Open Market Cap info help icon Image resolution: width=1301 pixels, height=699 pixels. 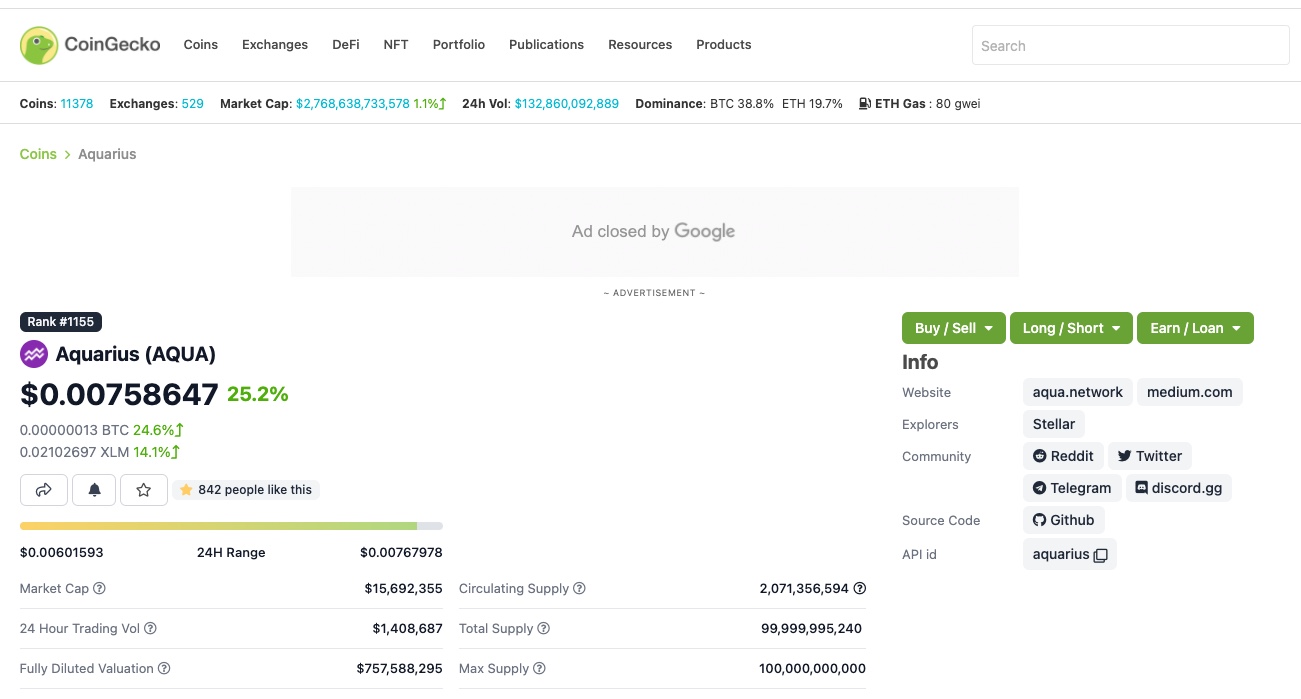coord(100,589)
